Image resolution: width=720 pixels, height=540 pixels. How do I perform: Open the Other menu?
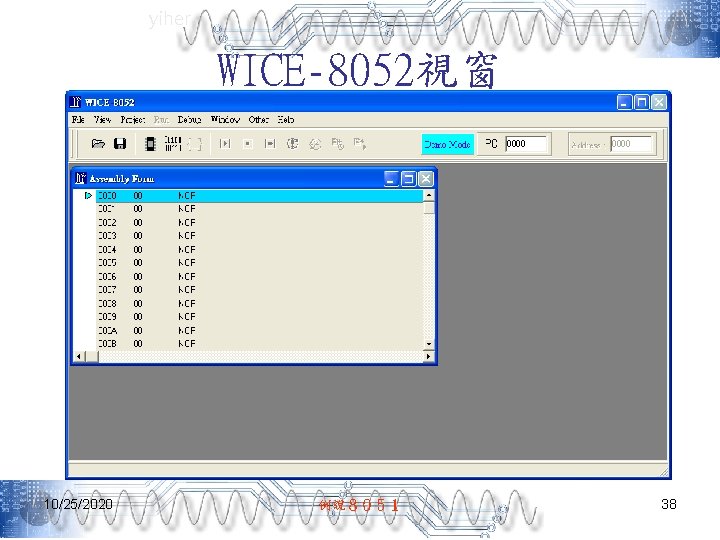(259, 119)
